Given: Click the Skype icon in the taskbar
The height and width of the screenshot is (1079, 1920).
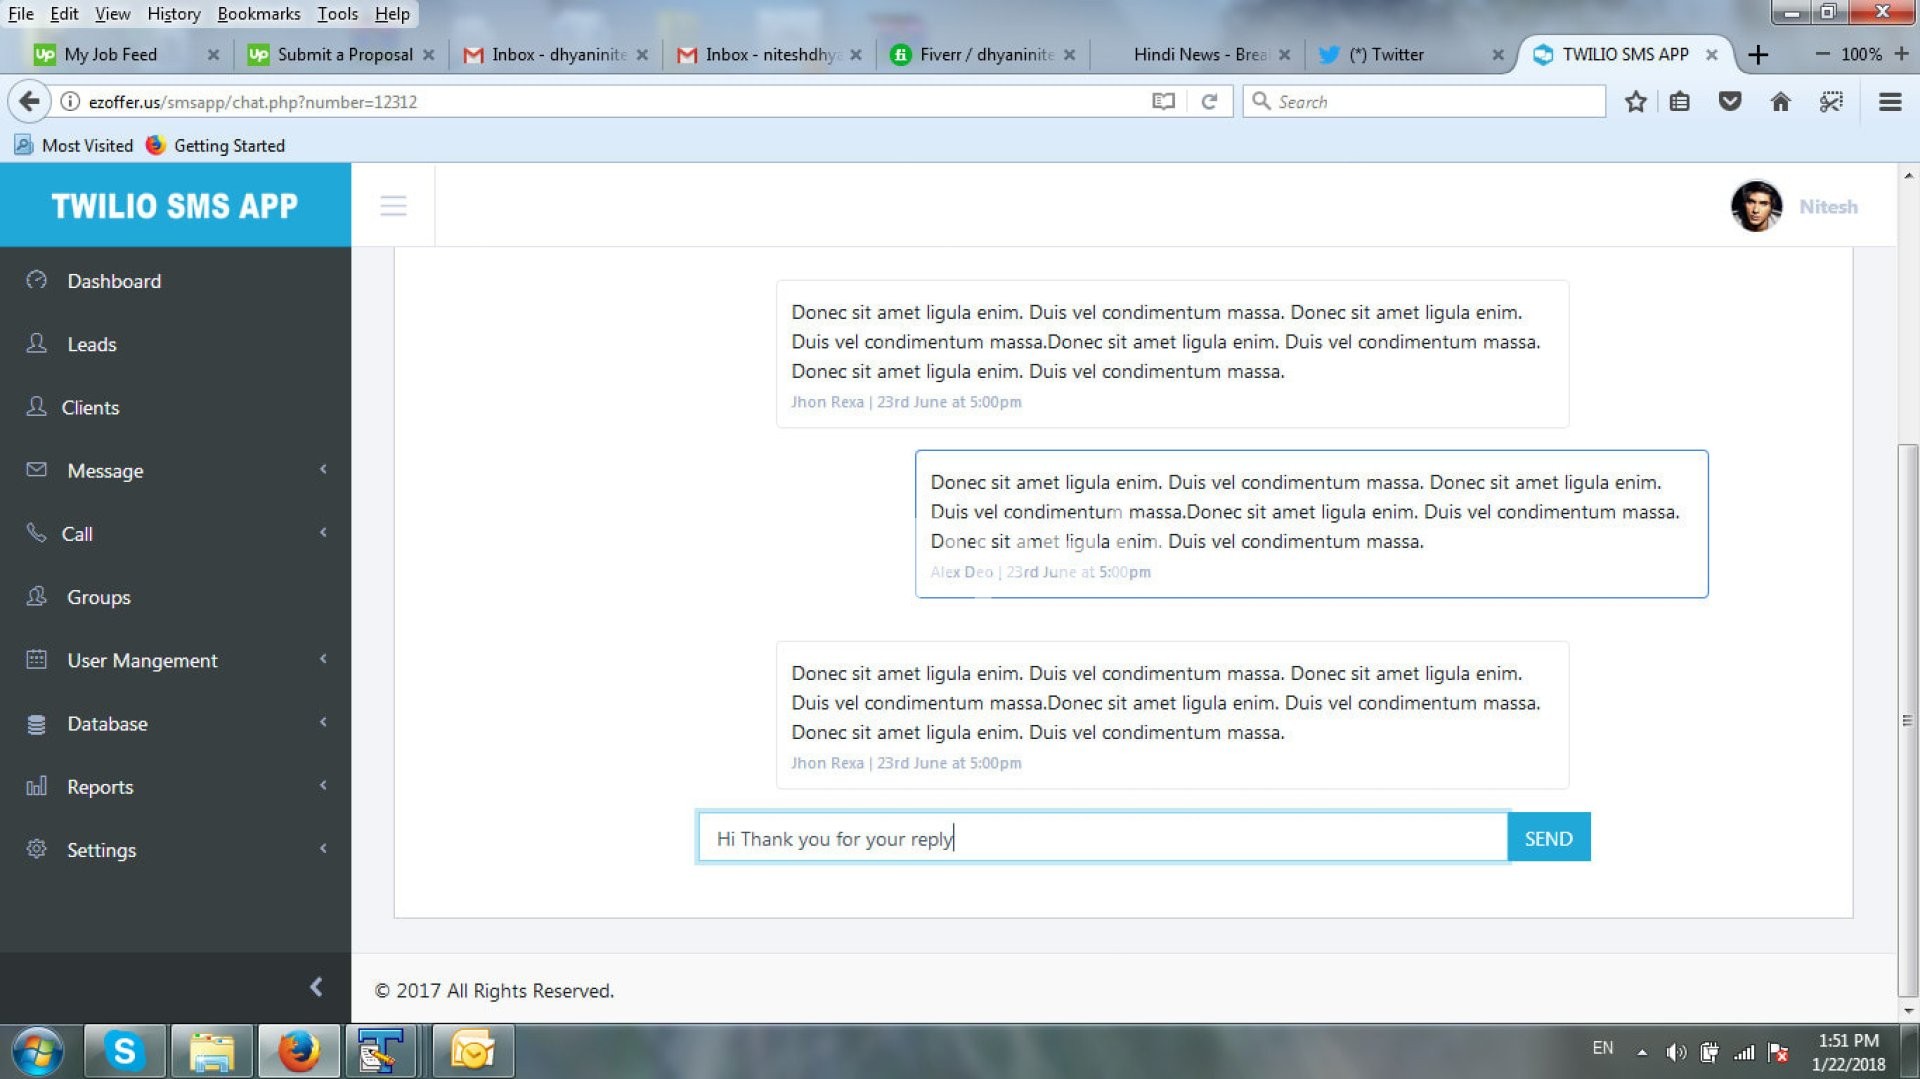Looking at the screenshot, I should coord(125,1051).
